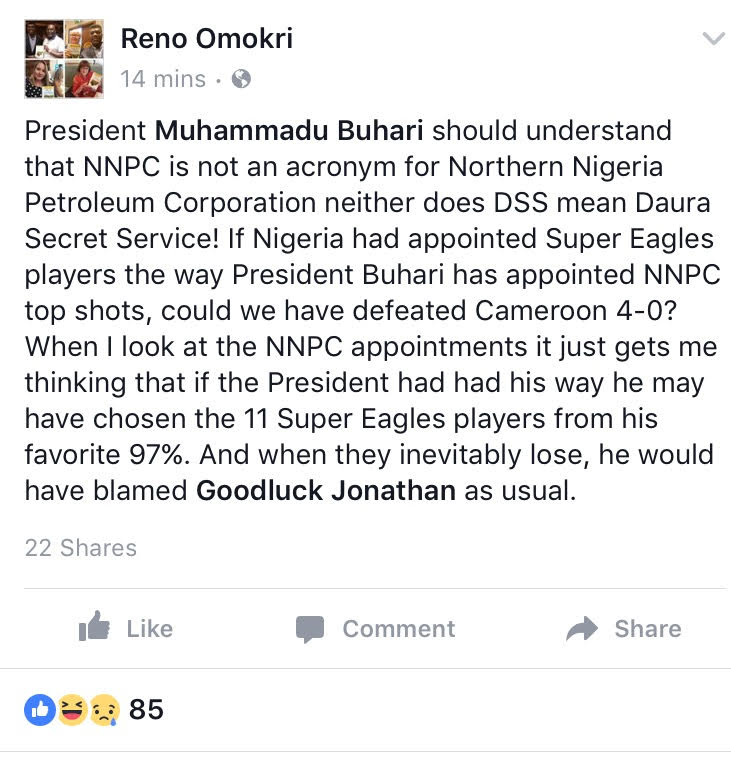Click the public globe privacy icon

241,79
